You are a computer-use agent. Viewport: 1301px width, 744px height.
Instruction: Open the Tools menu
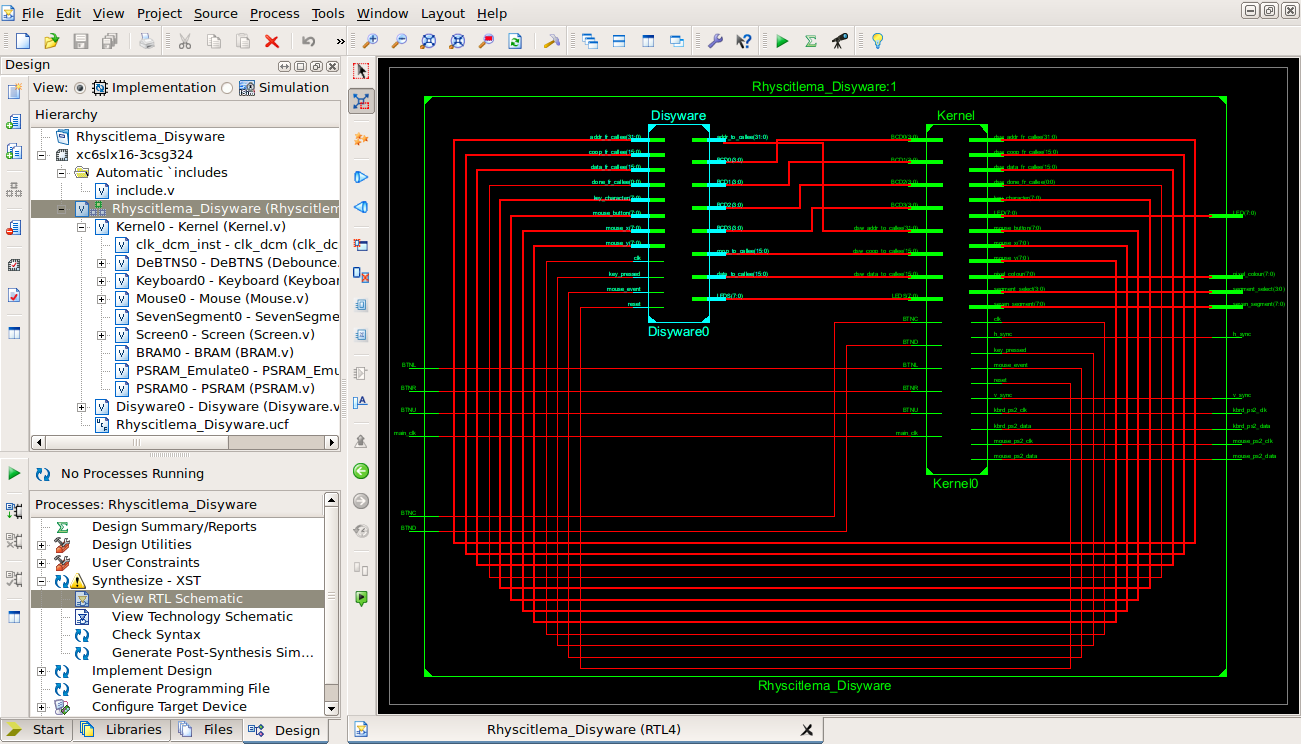click(x=328, y=13)
